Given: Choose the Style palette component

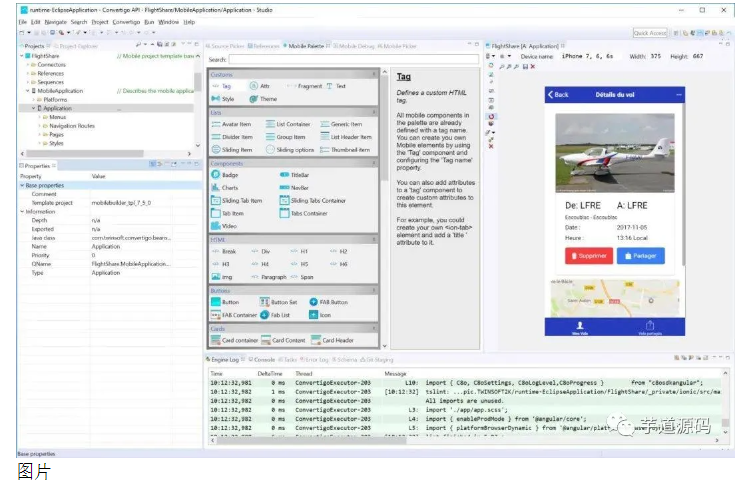Looking at the screenshot, I should coord(223,99).
